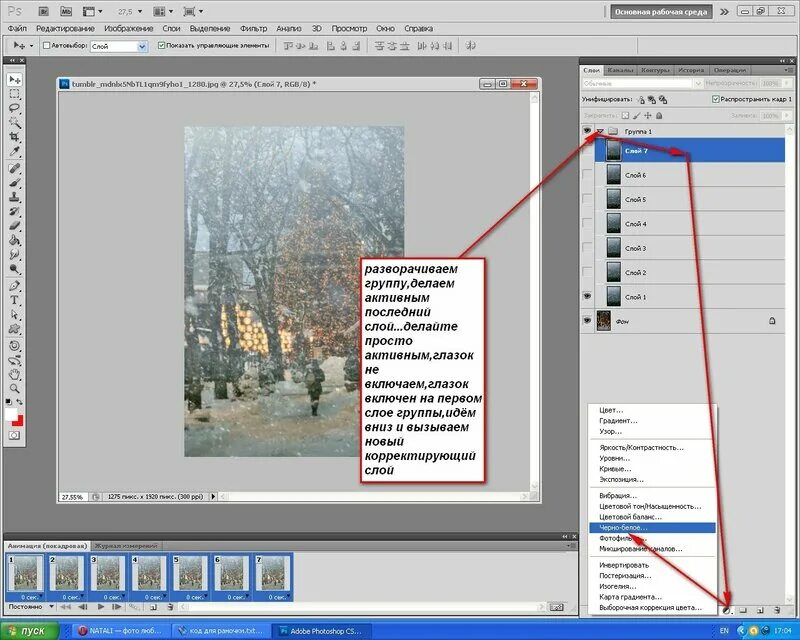This screenshot has width=800, height=640.
Task: Click the background color swatch
Action: point(19,422)
